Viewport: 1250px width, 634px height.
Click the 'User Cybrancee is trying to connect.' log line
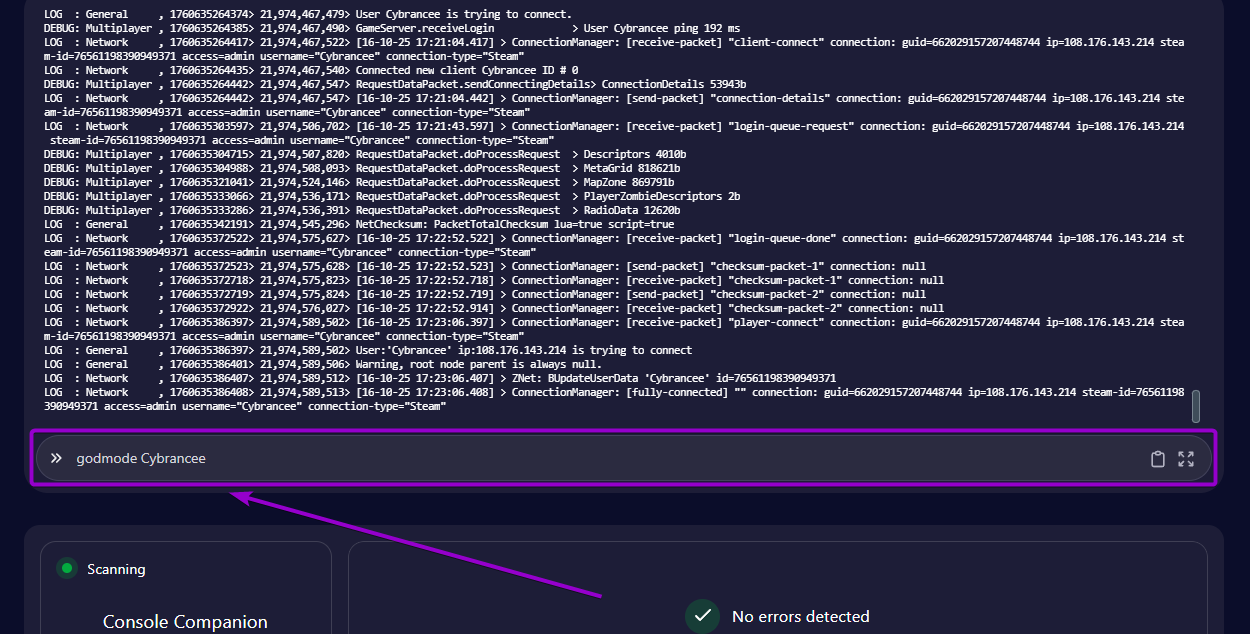pyautogui.click(x=463, y=14)
